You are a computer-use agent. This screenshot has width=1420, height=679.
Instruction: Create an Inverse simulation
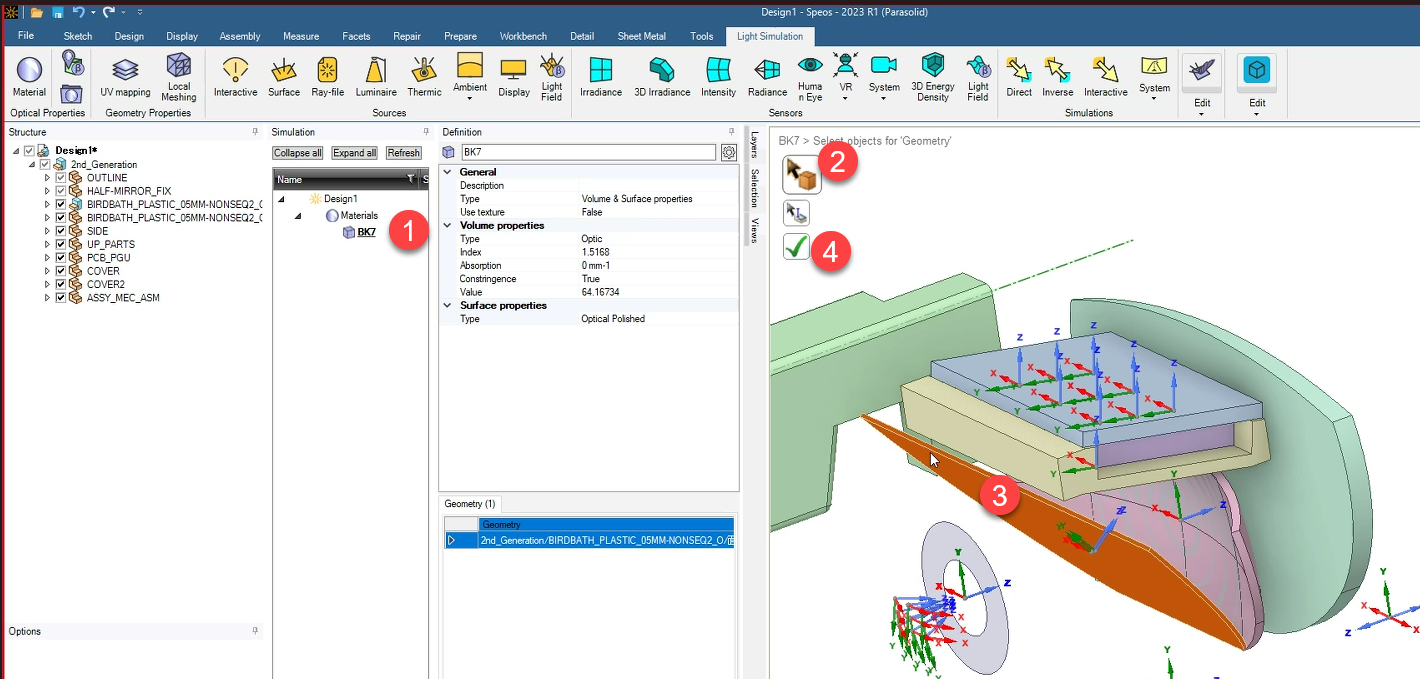coord(1057,77)
